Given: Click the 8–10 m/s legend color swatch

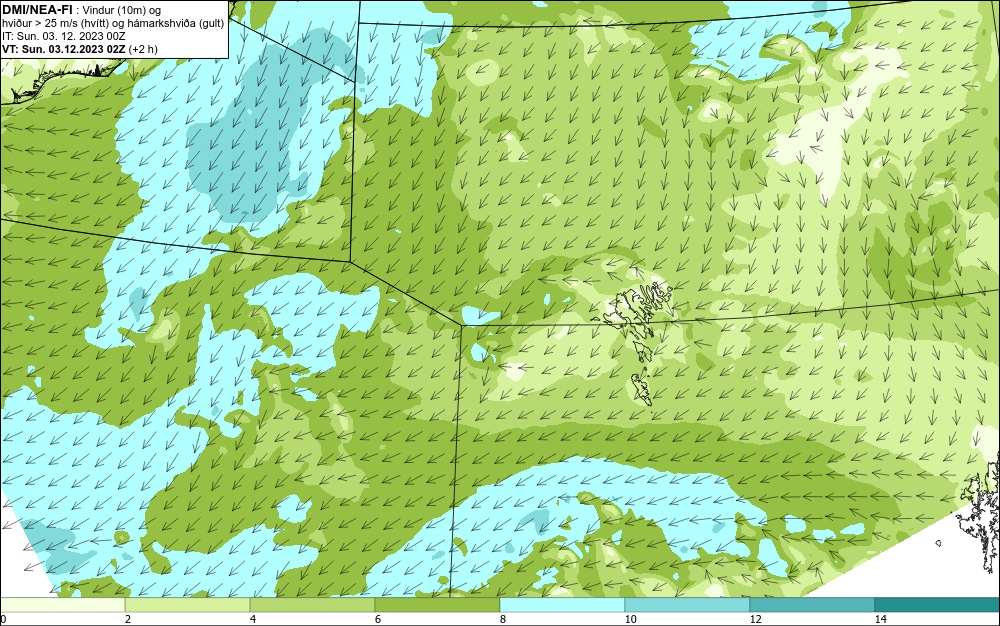Looking at the screenshot, I should tap(562, 604).
